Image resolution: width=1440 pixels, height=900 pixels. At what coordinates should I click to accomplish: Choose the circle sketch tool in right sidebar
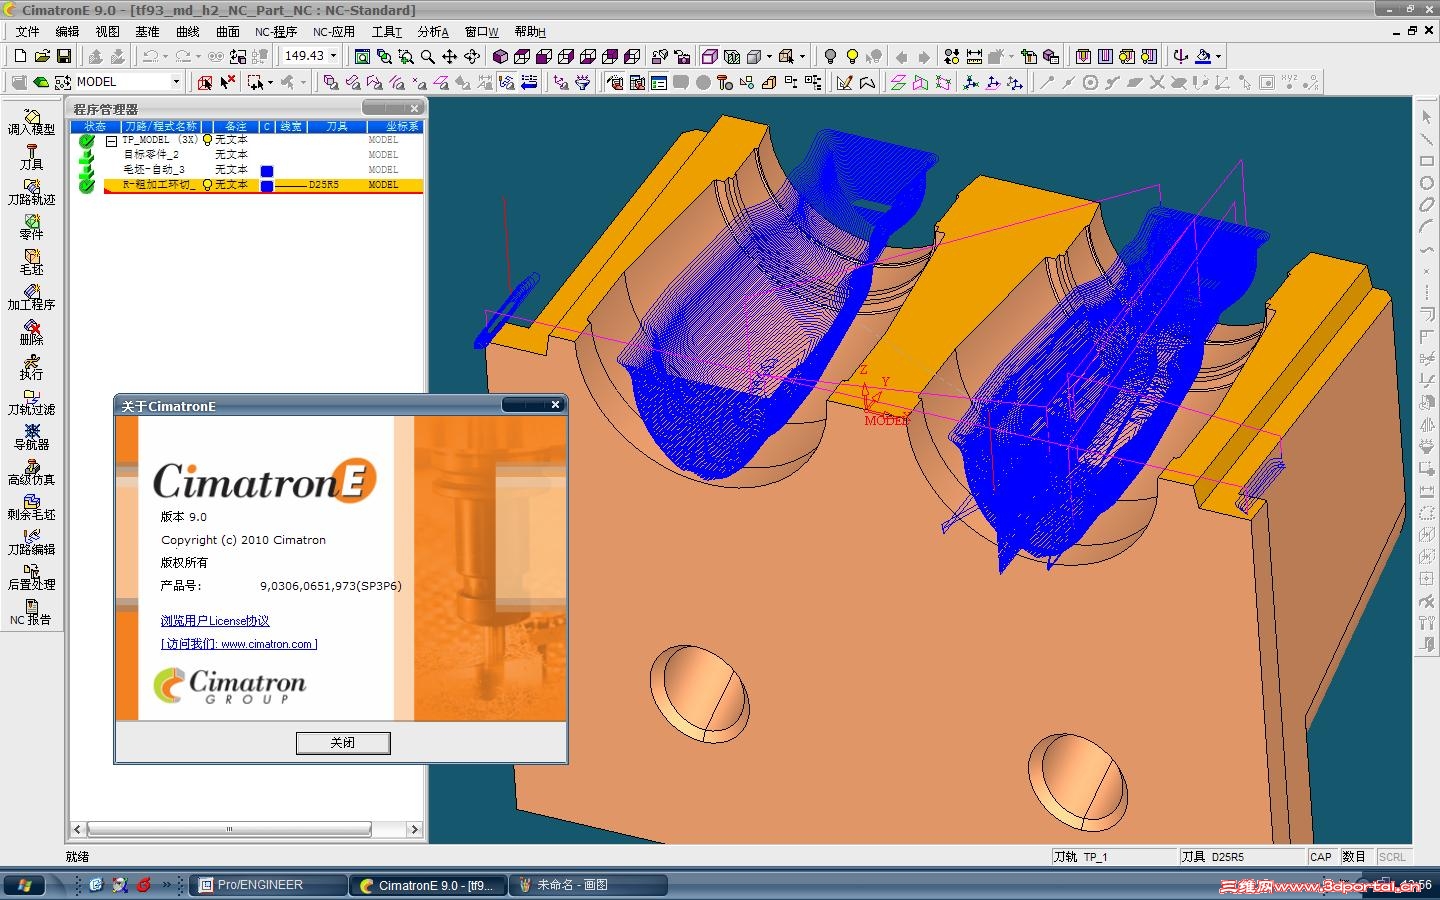[x=1427, y=183]
